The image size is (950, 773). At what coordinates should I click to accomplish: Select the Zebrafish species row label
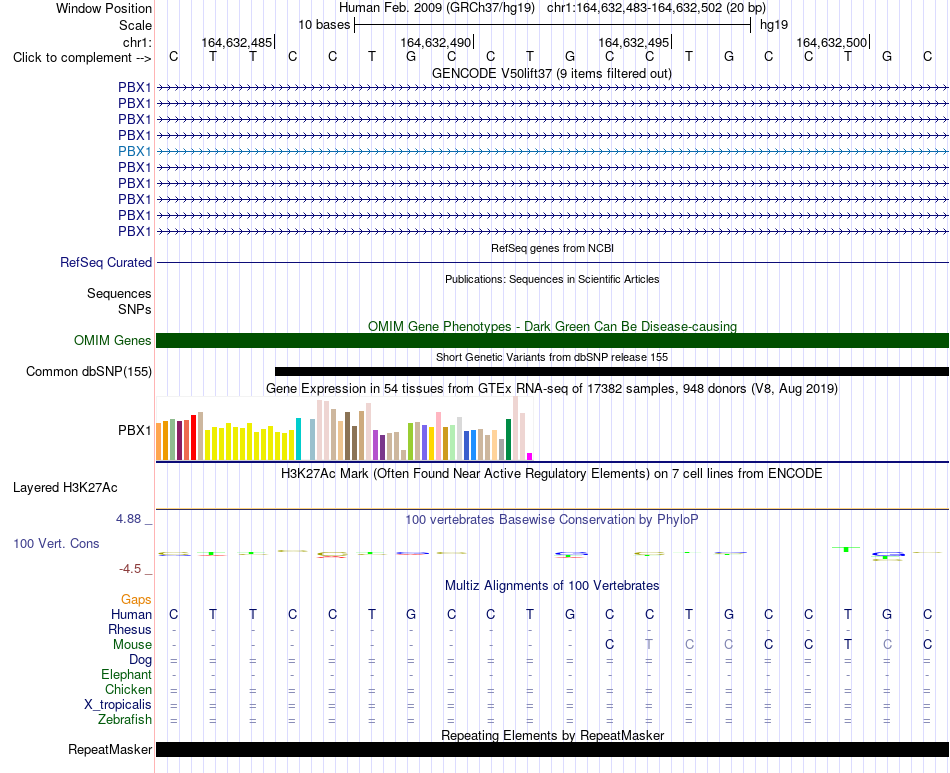[125, 720]
